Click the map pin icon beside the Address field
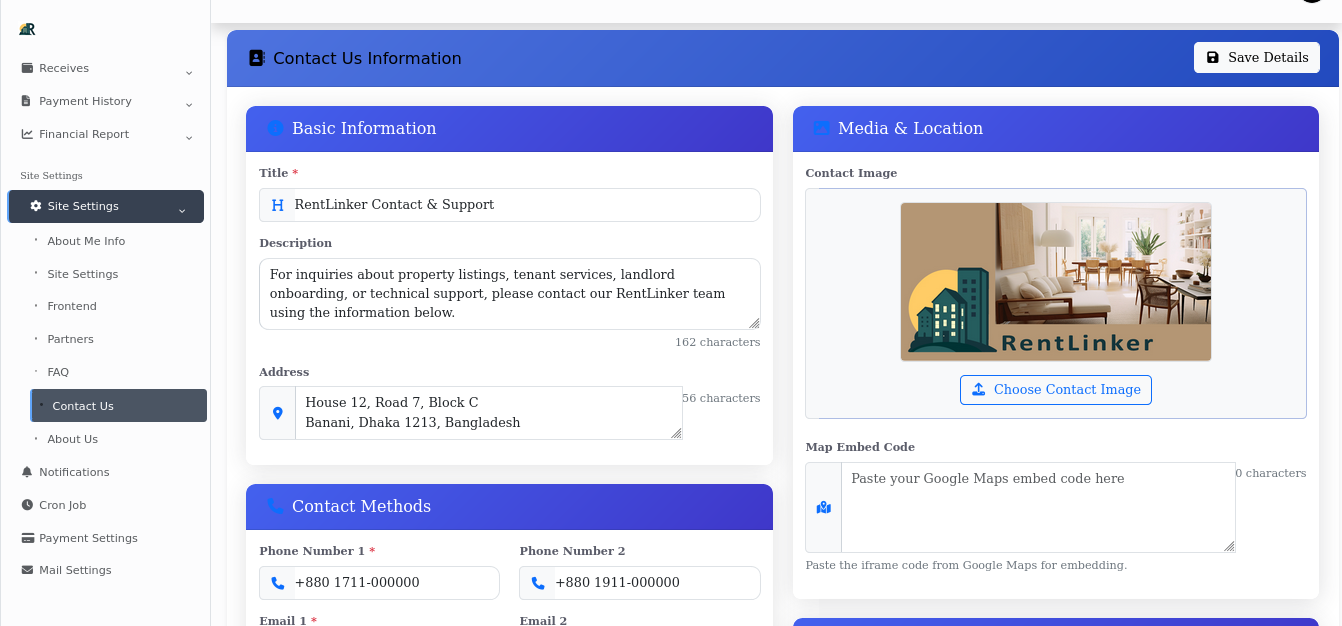This screenshot has width=1342, height=626. (277, 412)
